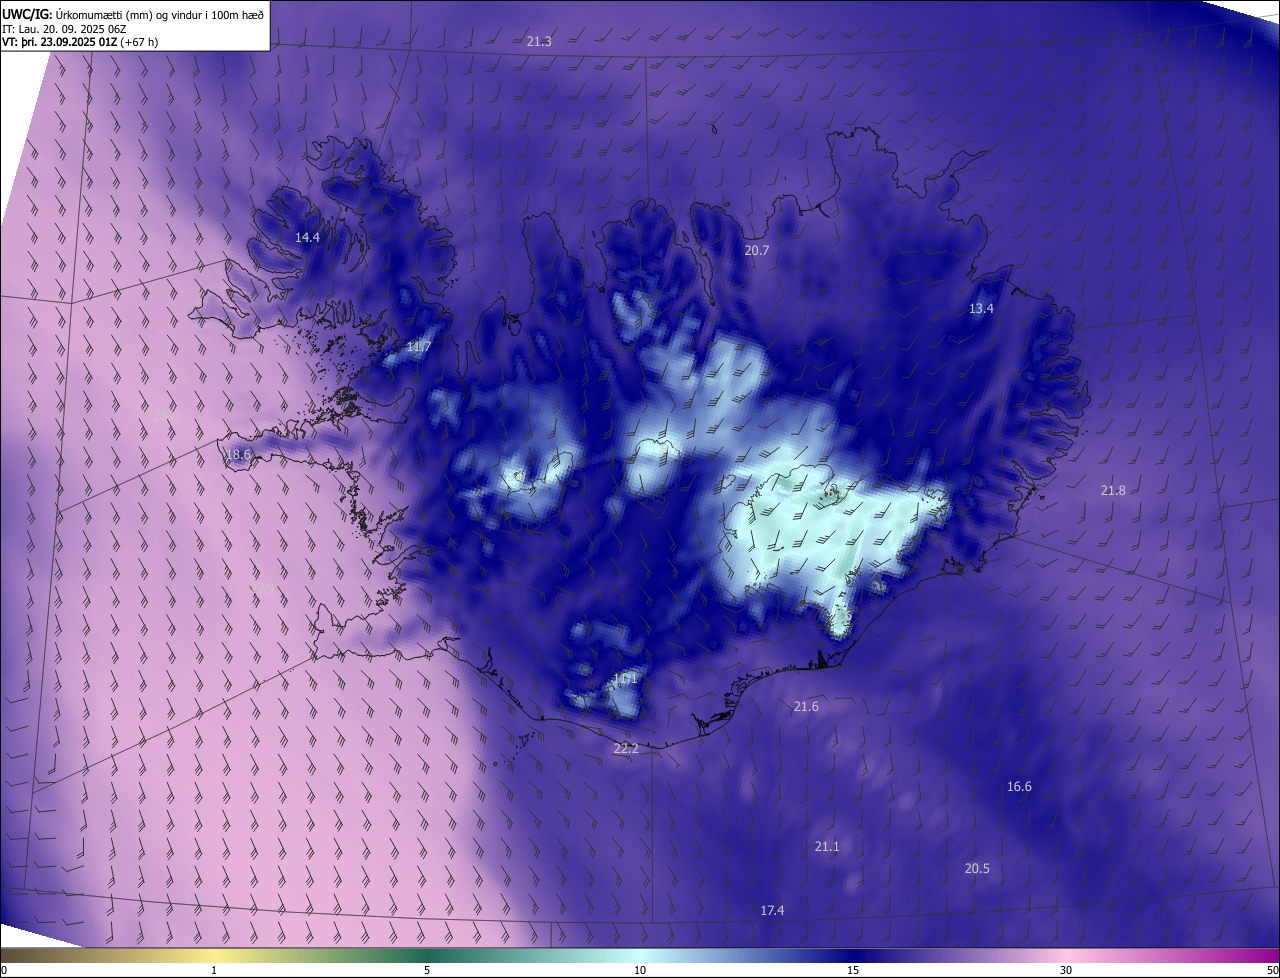Click the 14.4 value in the Westfjords

coord(307,238)
